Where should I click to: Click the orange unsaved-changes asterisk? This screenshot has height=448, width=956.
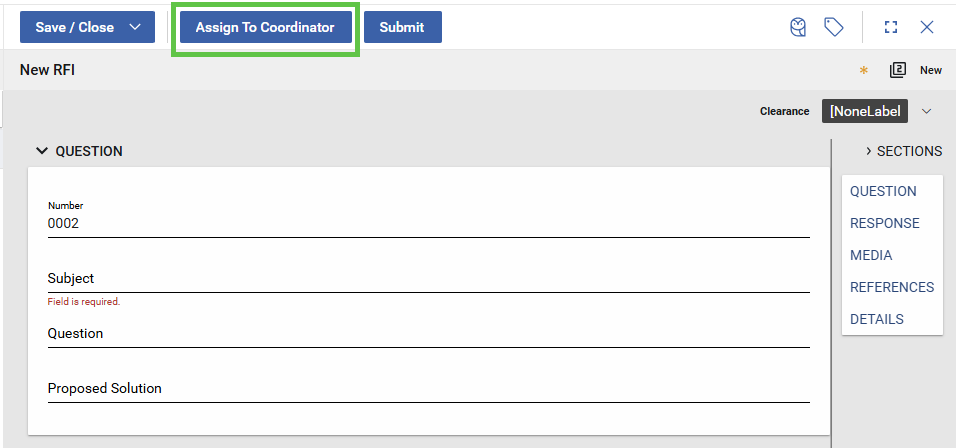[x=864, y=71]
